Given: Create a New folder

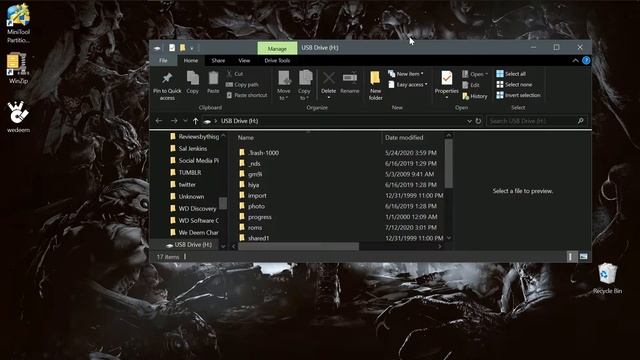Looking at the screenshot, I should click(375, 86).
